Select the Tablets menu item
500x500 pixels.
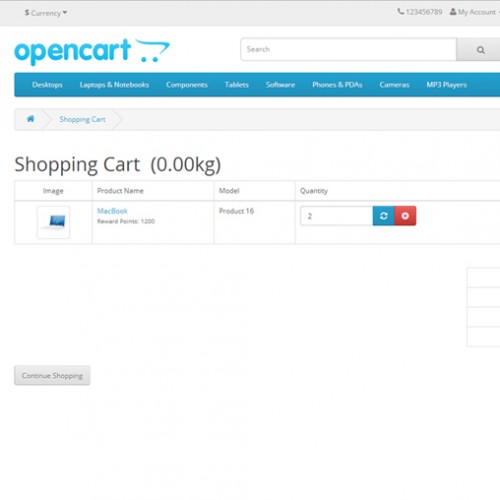237,85
